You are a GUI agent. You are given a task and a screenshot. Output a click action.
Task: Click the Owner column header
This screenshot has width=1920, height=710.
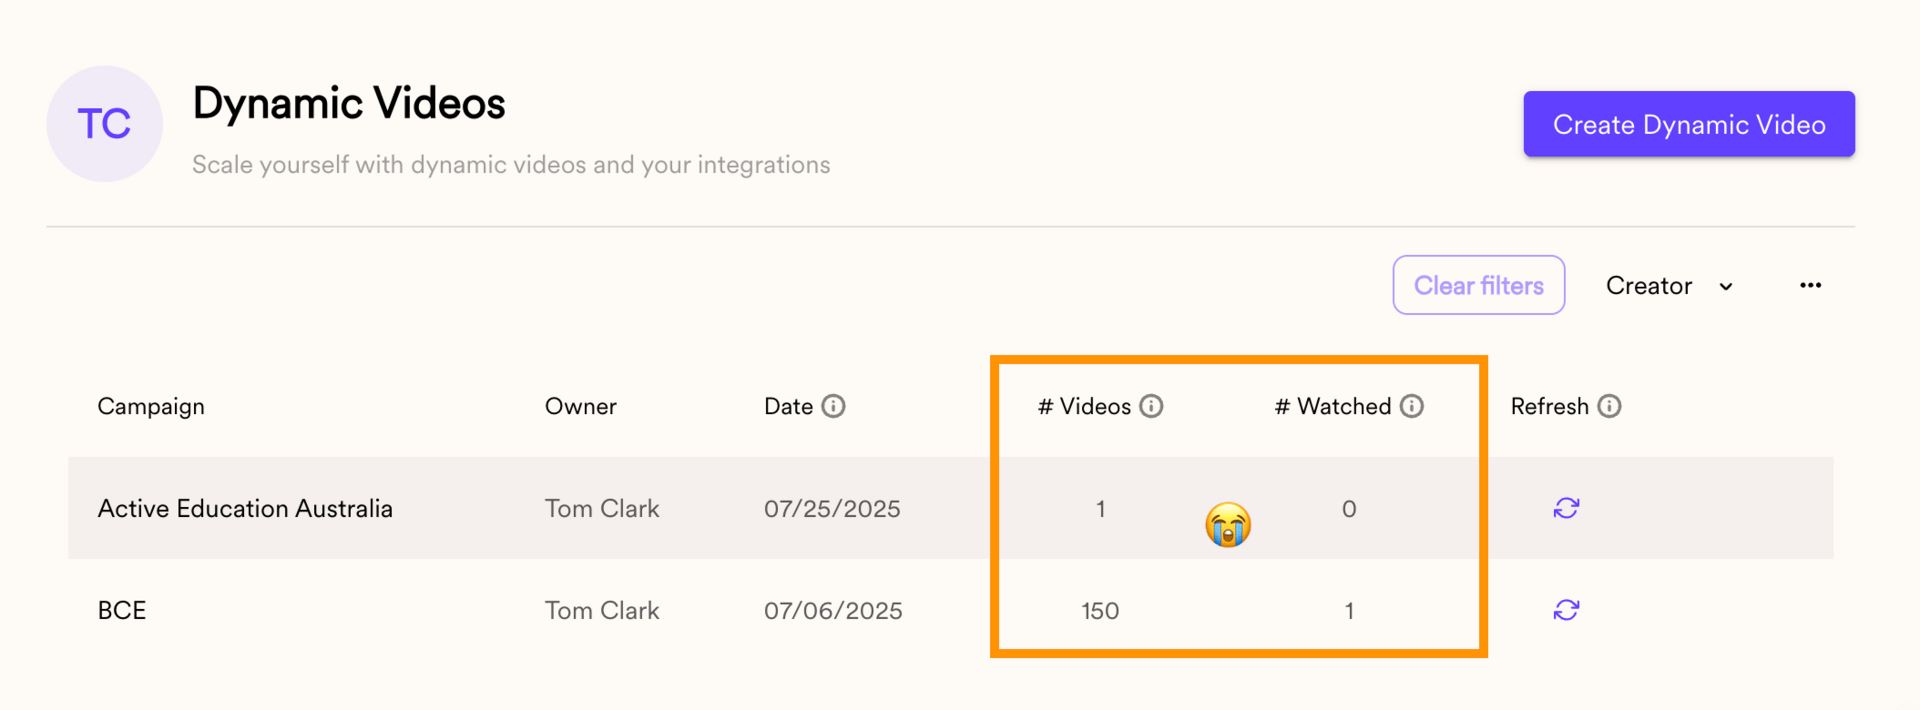point(580,406)
